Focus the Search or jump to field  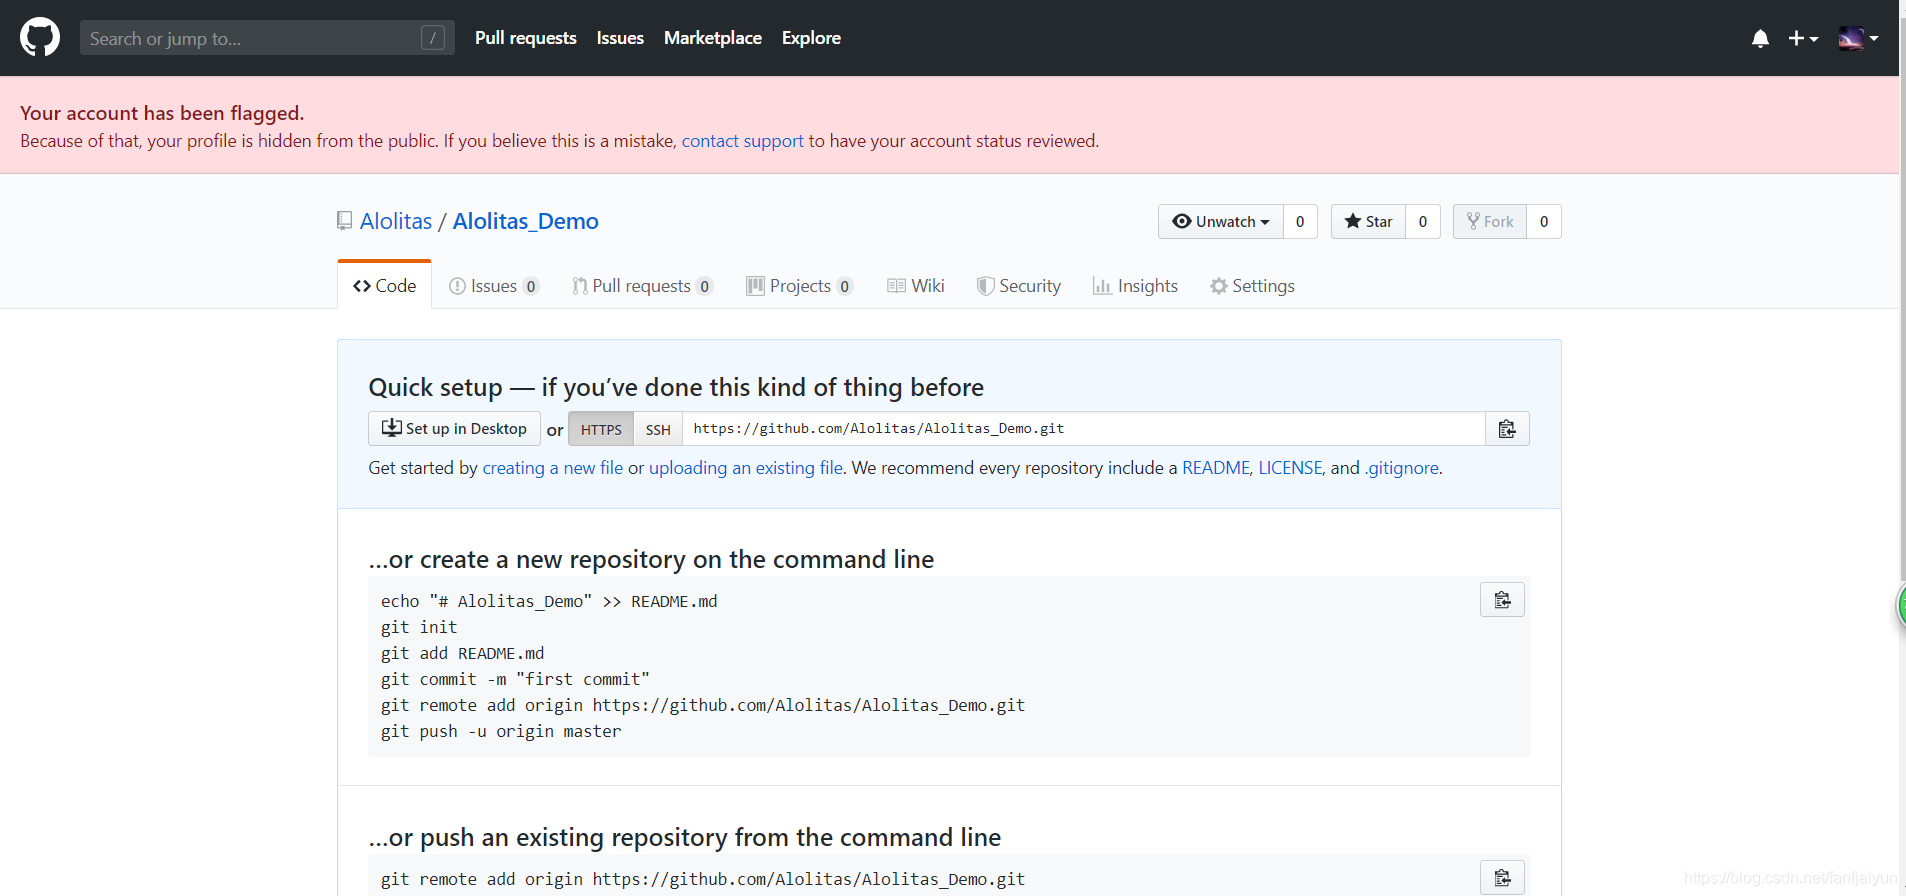267,38
